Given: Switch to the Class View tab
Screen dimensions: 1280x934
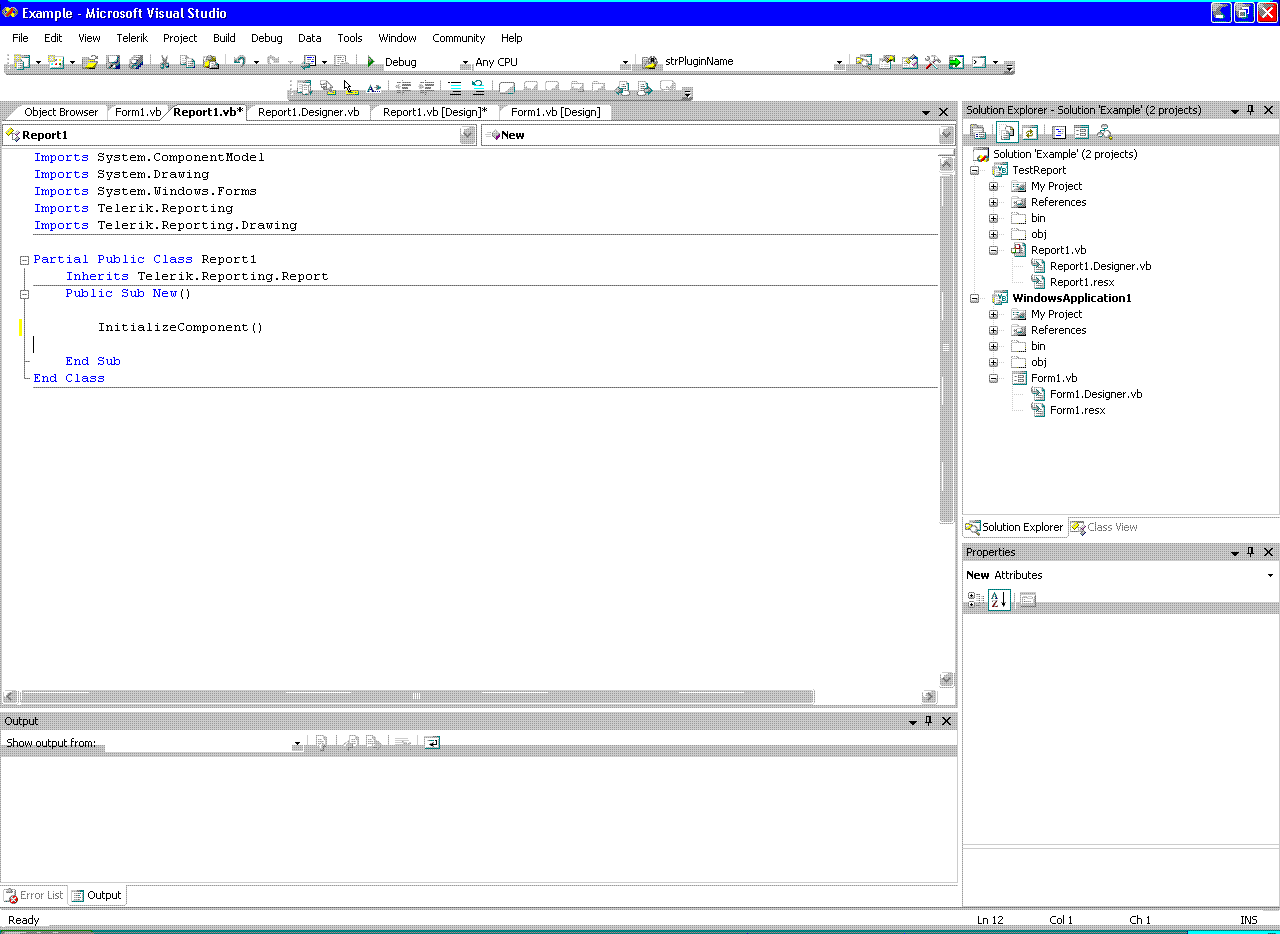Looking at the screenshot, I should tap(1104, 527).
